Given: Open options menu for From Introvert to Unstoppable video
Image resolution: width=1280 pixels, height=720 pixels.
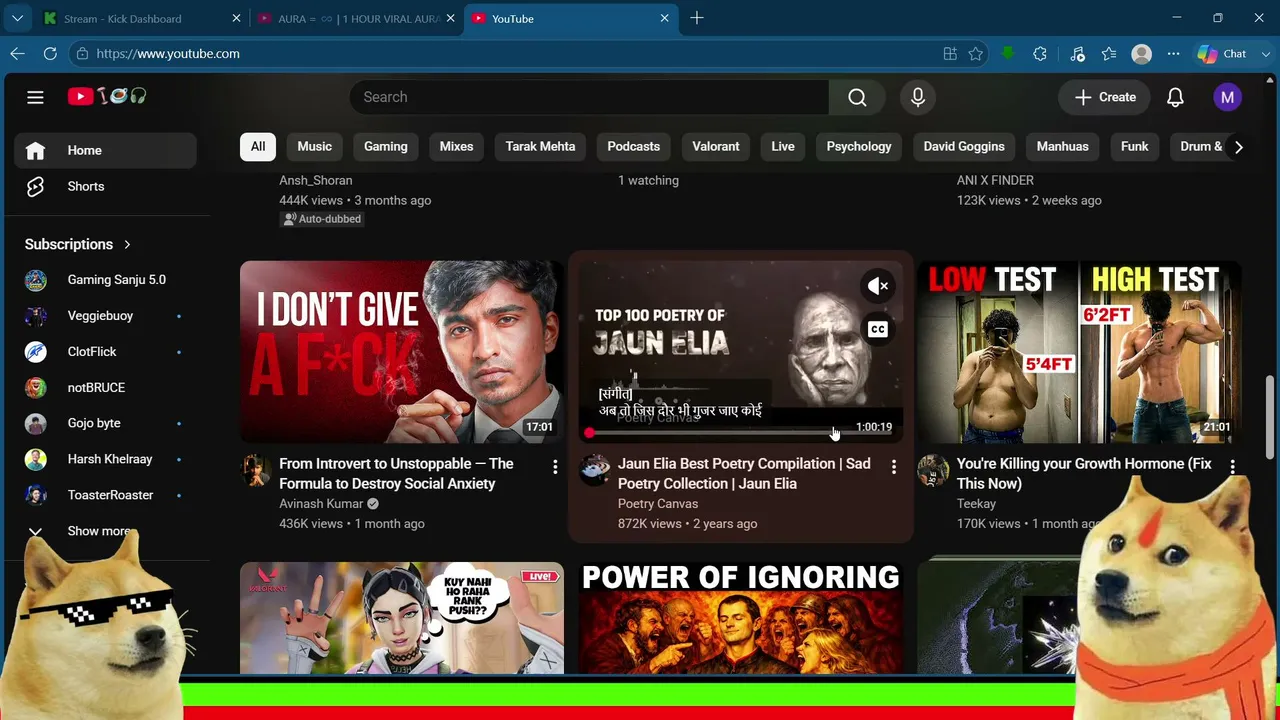Looking at the screenshot, I should click(x=555, y=467).
